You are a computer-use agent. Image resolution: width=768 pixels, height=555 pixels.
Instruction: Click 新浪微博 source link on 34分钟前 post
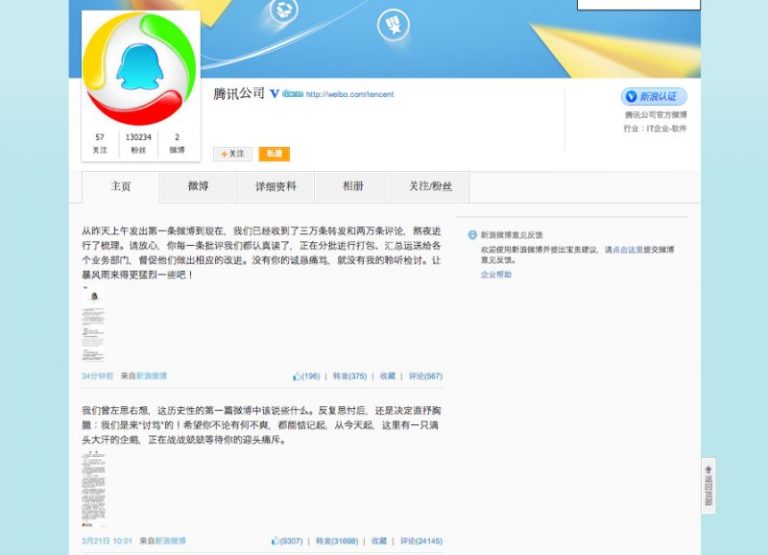151,376
